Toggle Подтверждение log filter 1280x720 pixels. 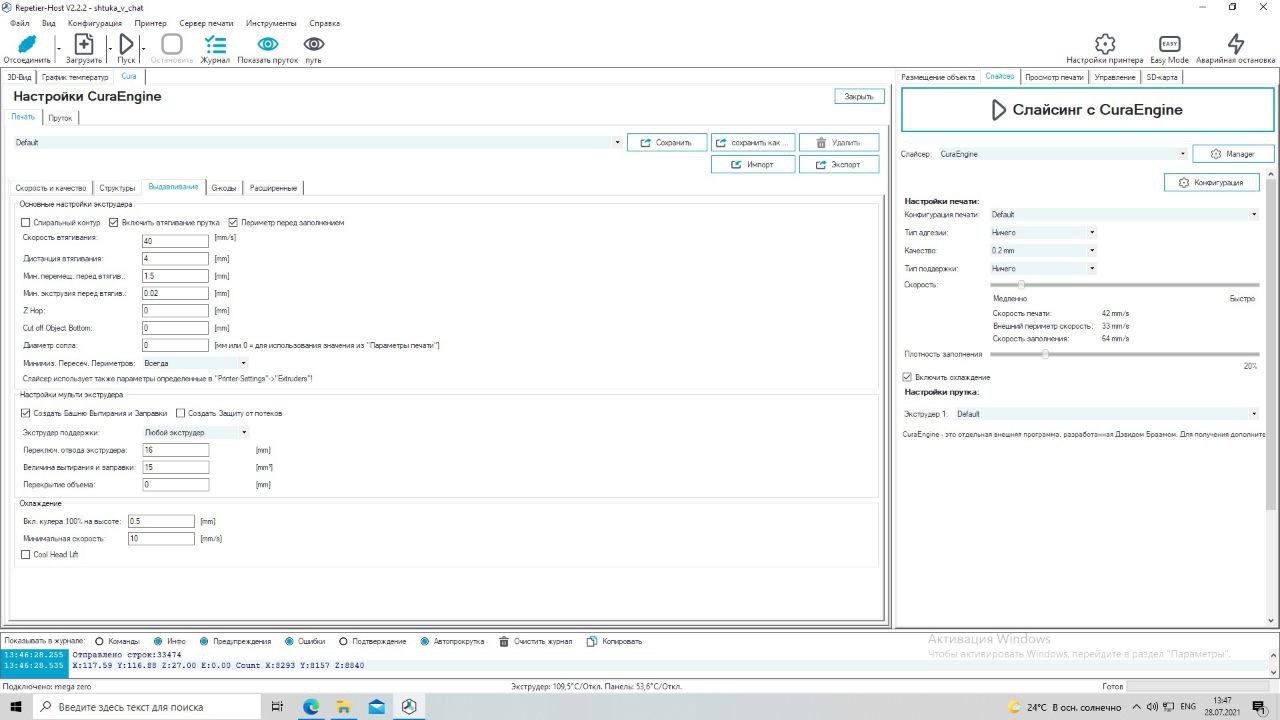[x=344, y=641]
